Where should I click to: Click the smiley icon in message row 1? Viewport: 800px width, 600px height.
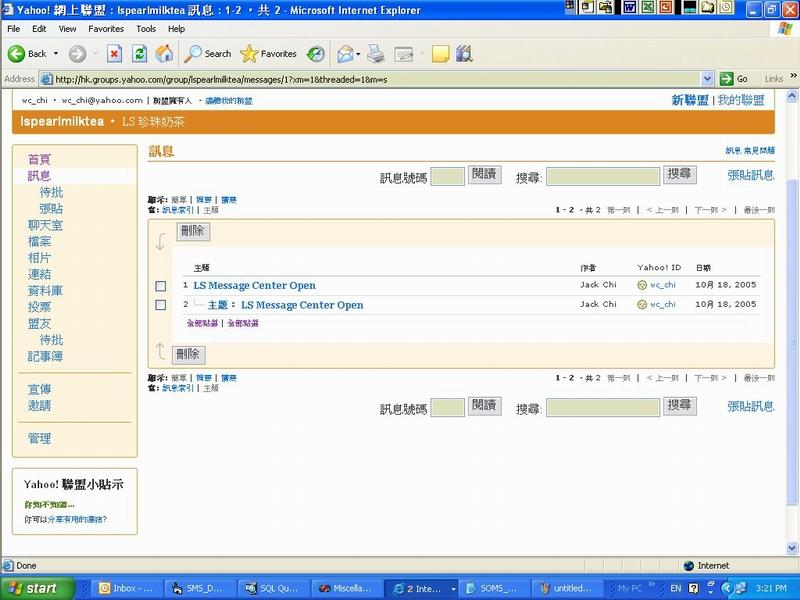[642, 285]
